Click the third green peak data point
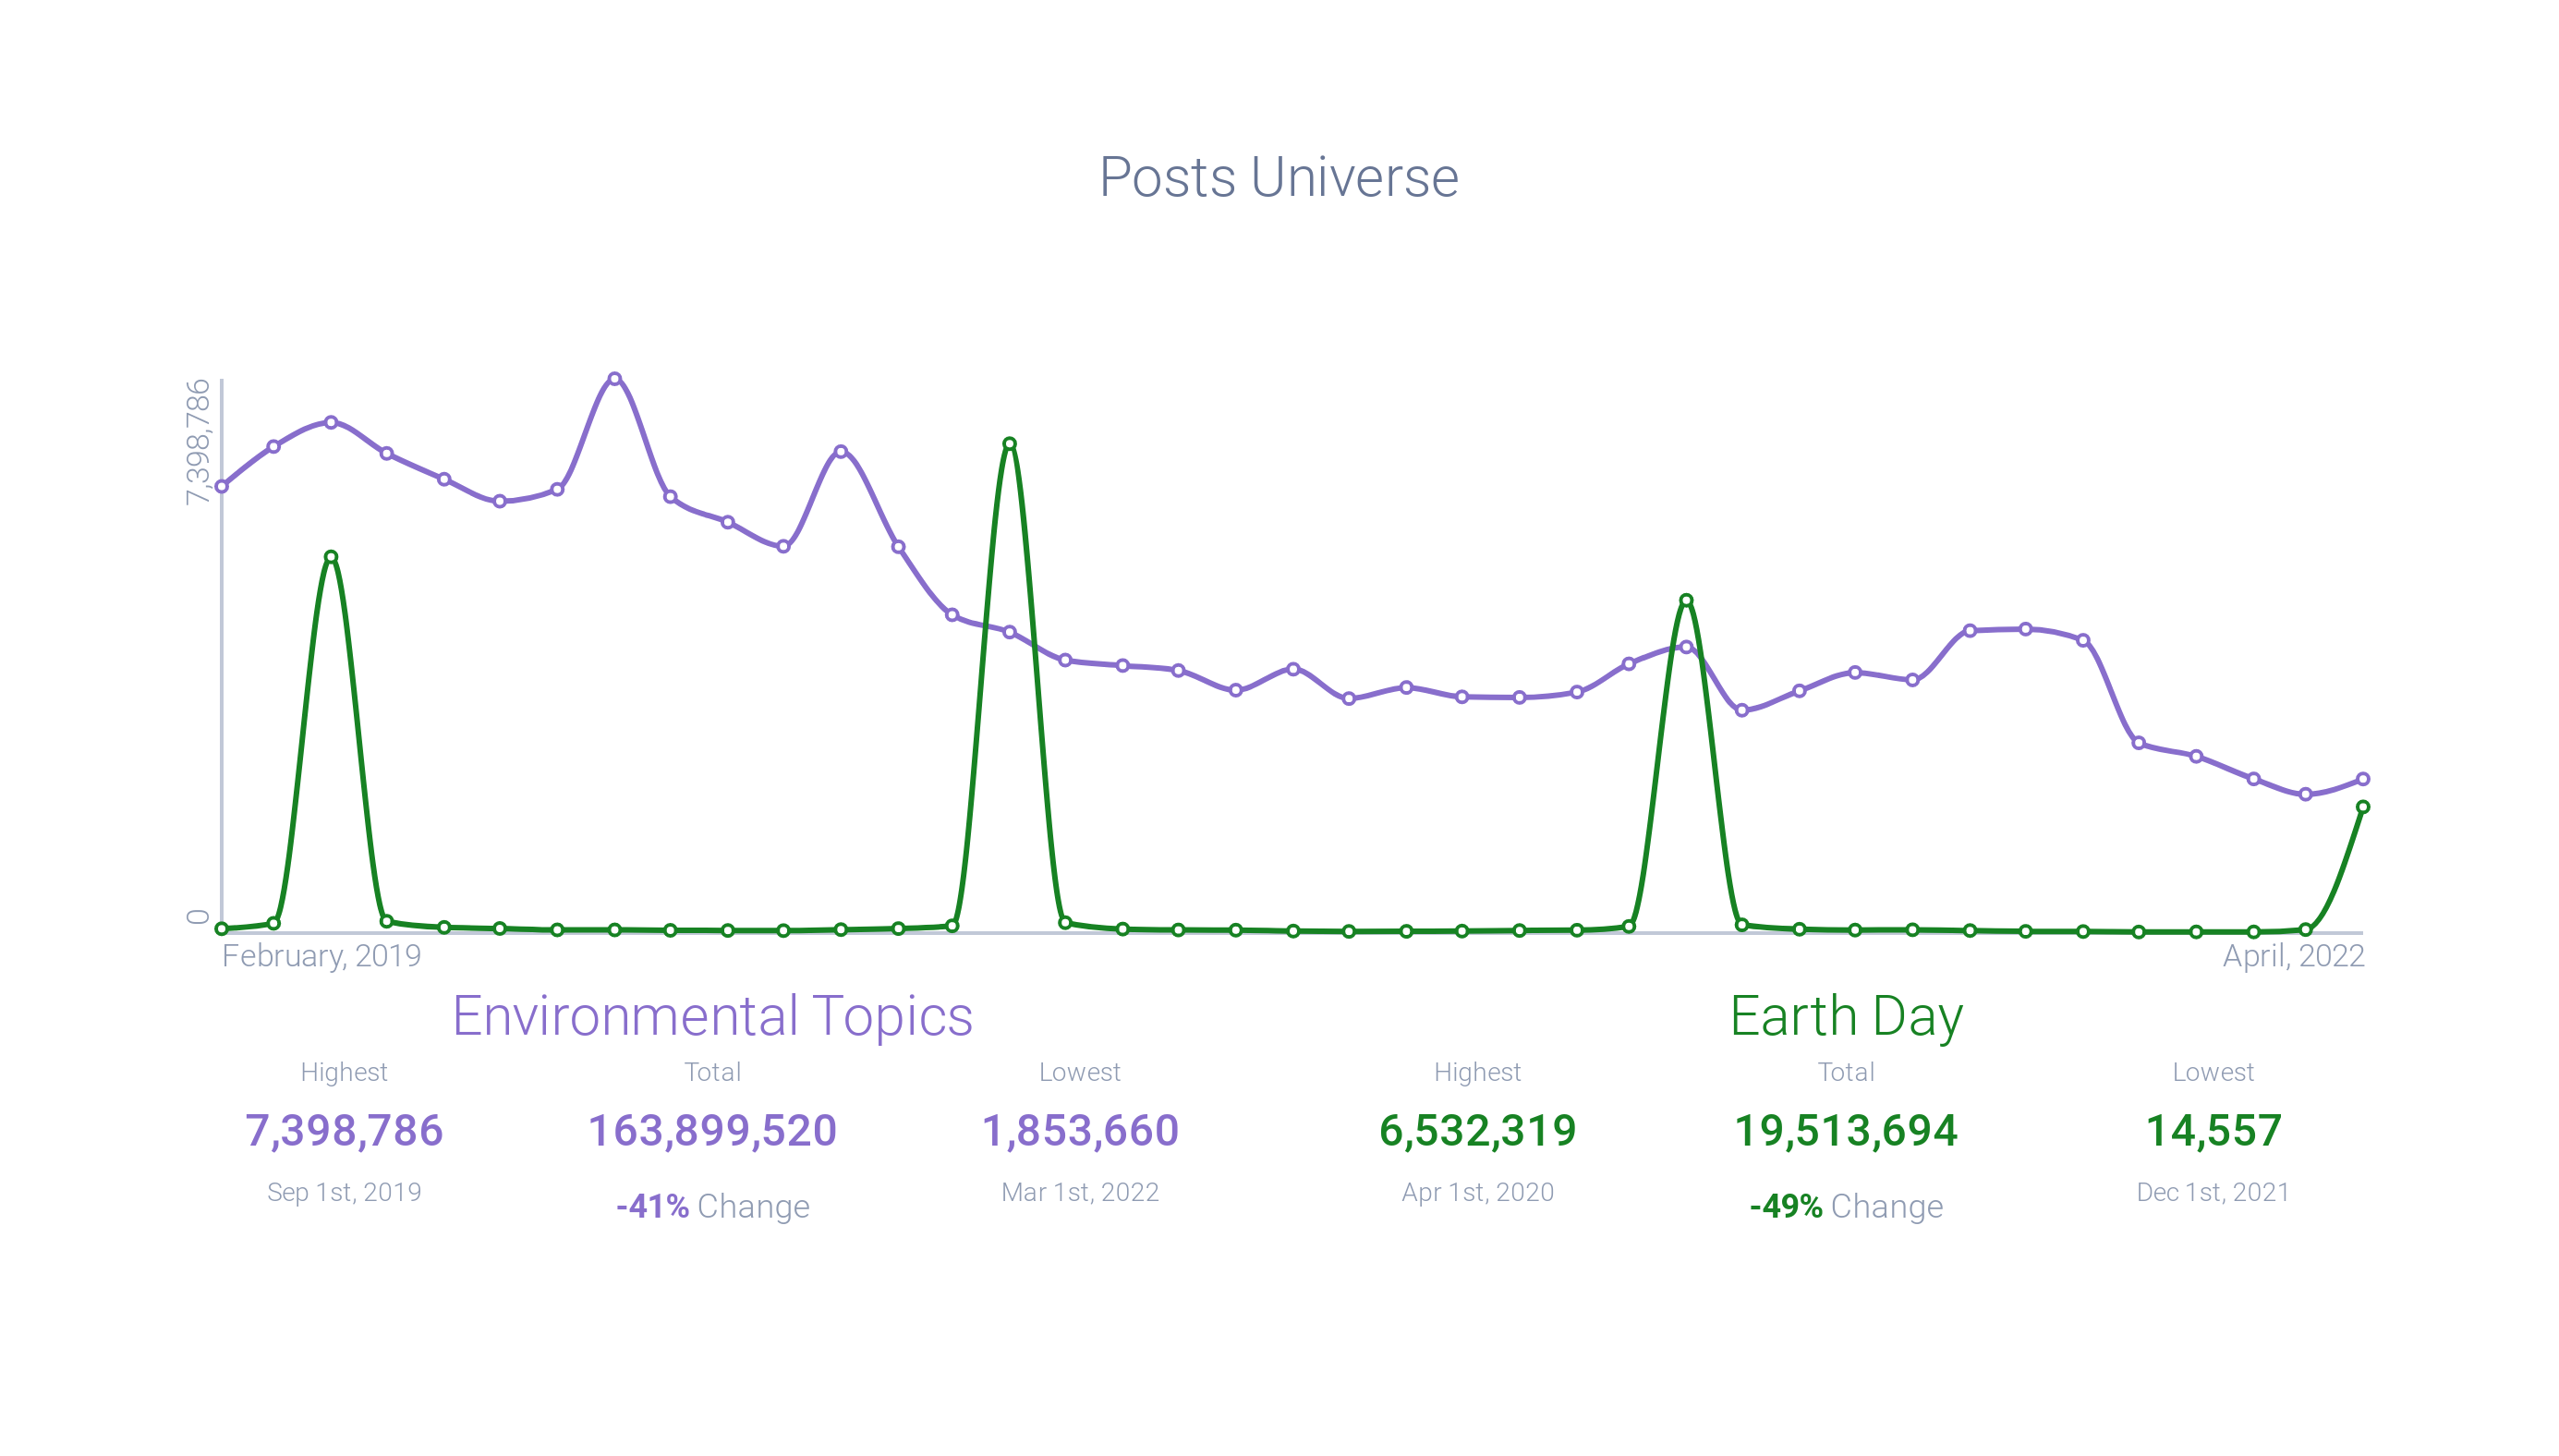The image size is (2559, 1456). (x=1686, y=601)
